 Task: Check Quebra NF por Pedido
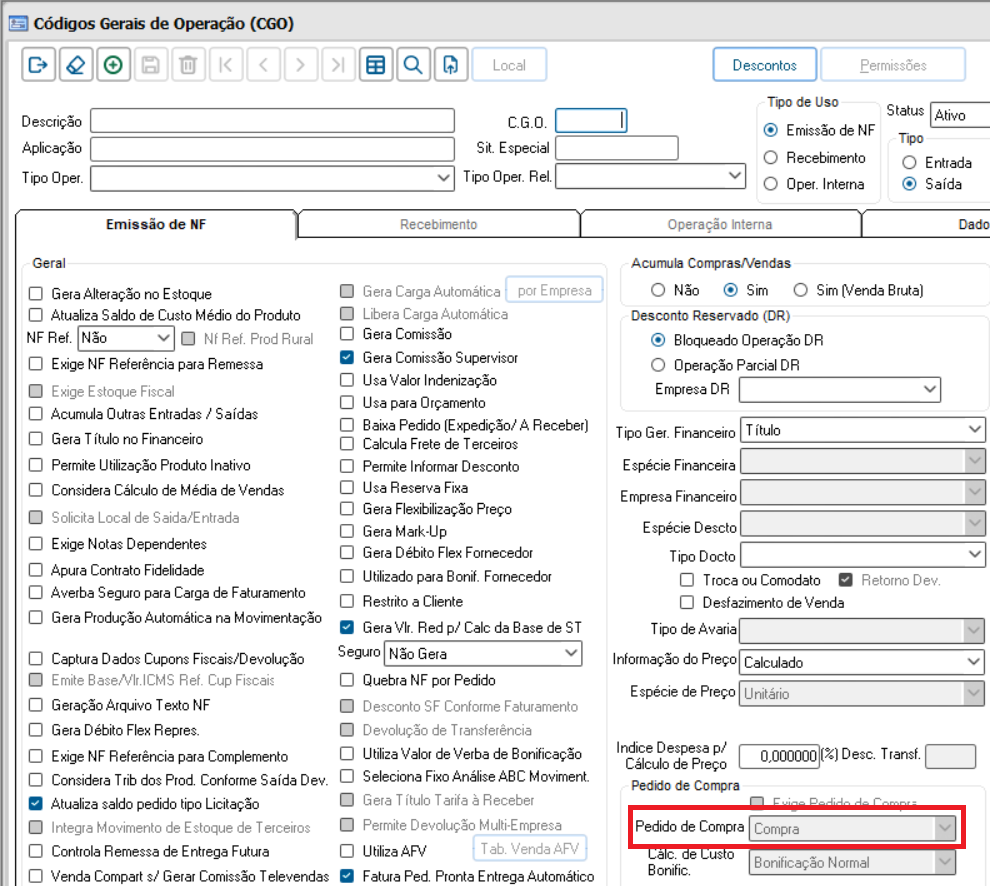347,679
